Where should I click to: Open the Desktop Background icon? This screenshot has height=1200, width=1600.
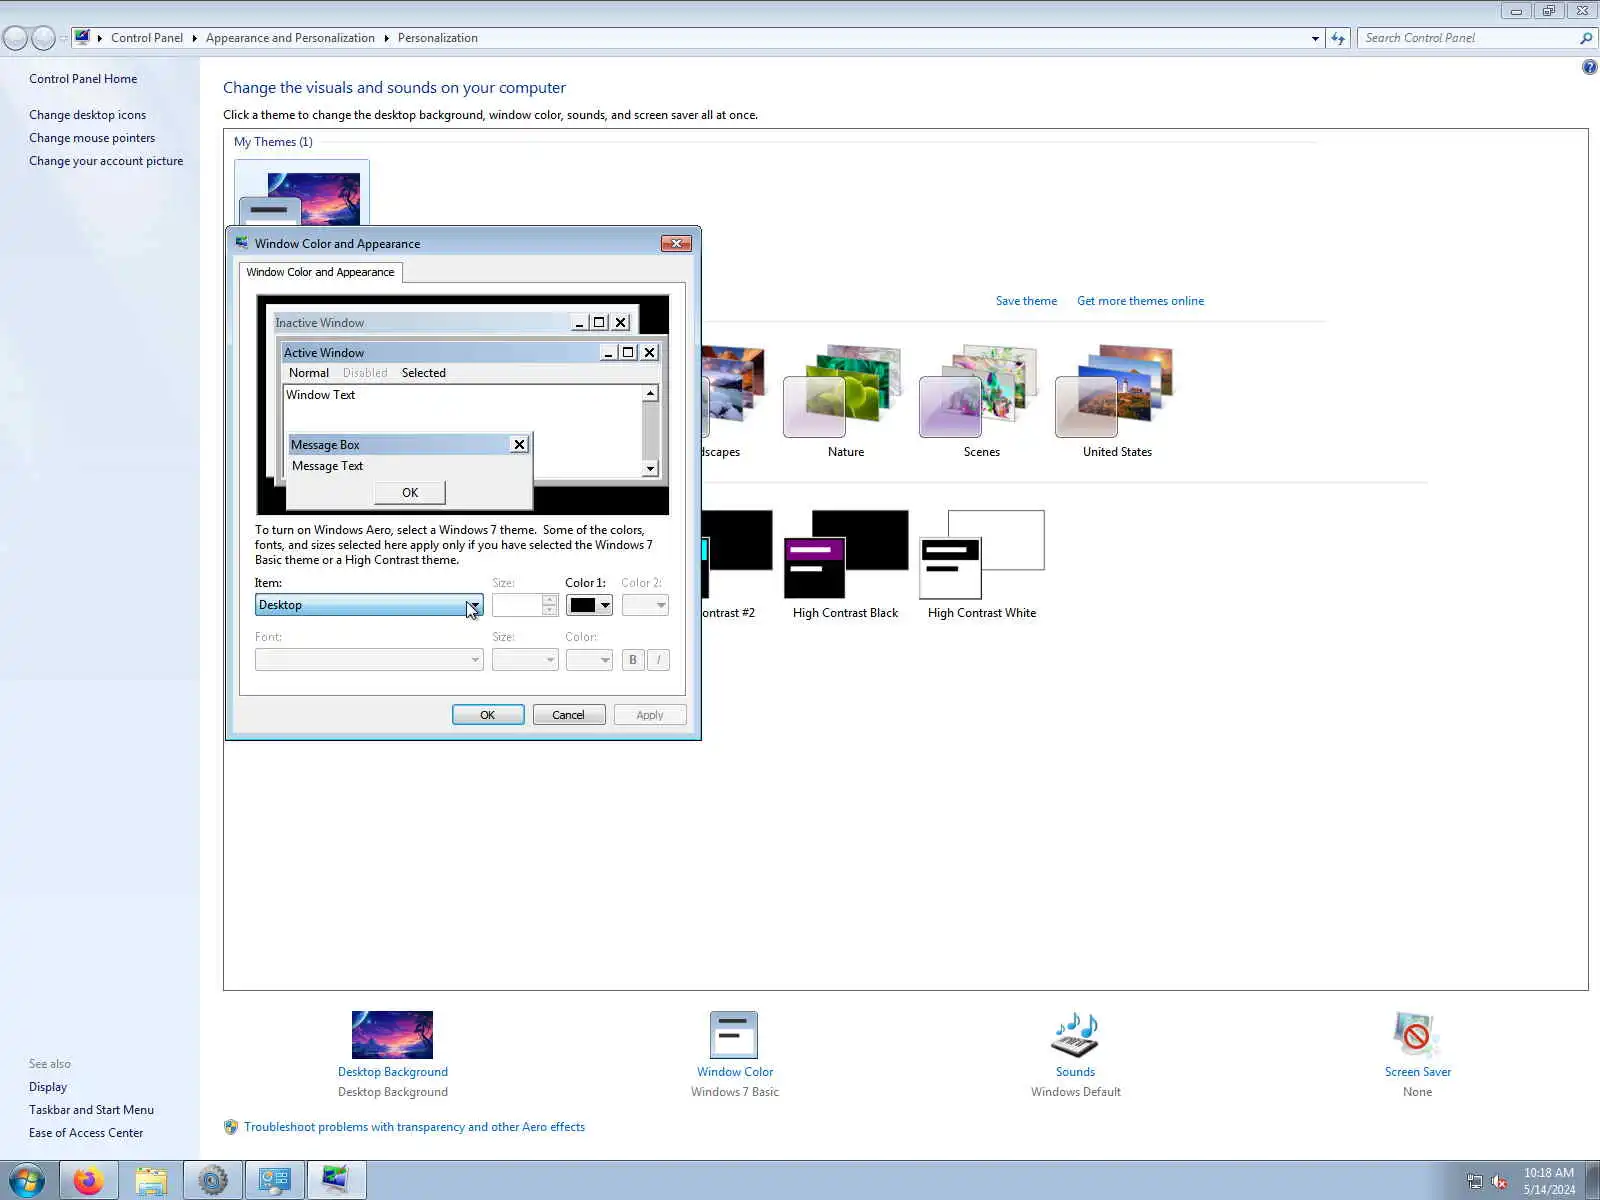(x=392, y=1035)
